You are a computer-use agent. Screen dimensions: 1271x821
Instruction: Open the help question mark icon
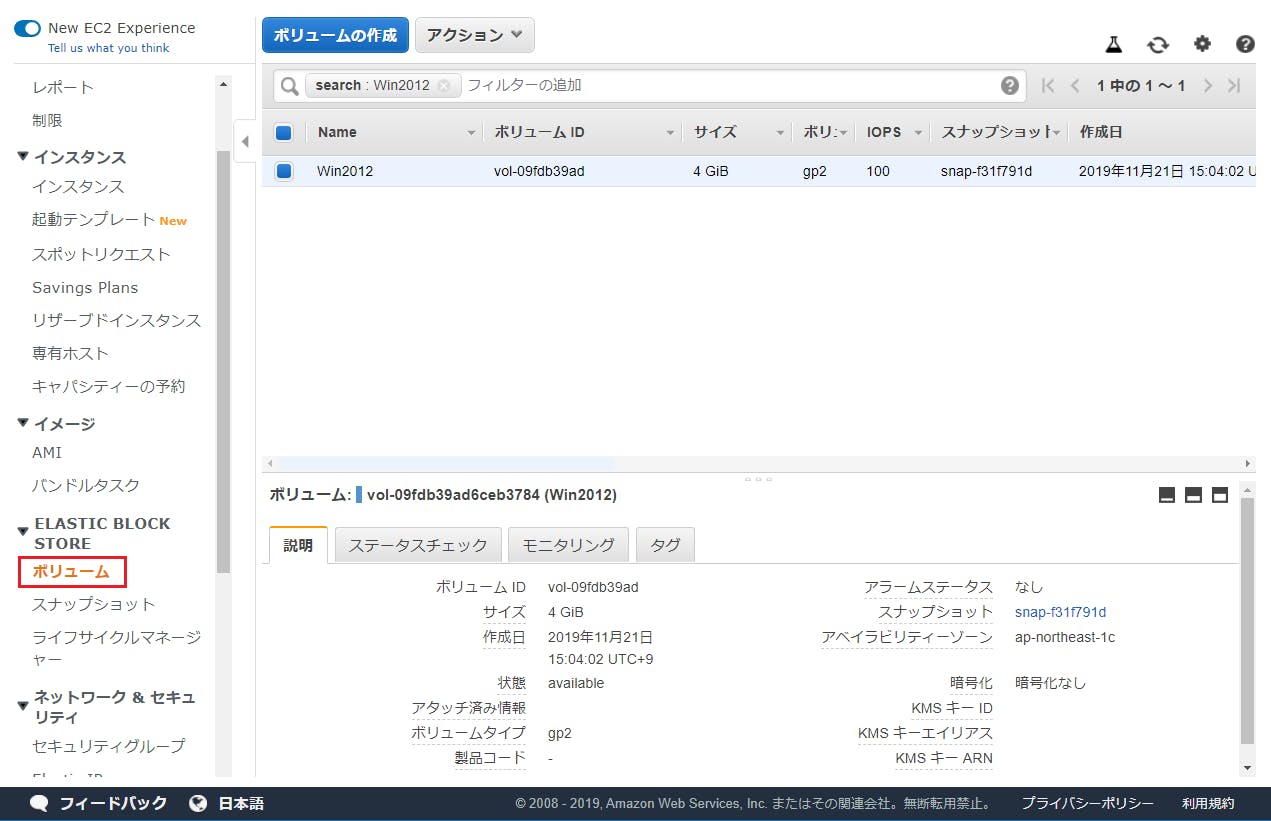1245,44
